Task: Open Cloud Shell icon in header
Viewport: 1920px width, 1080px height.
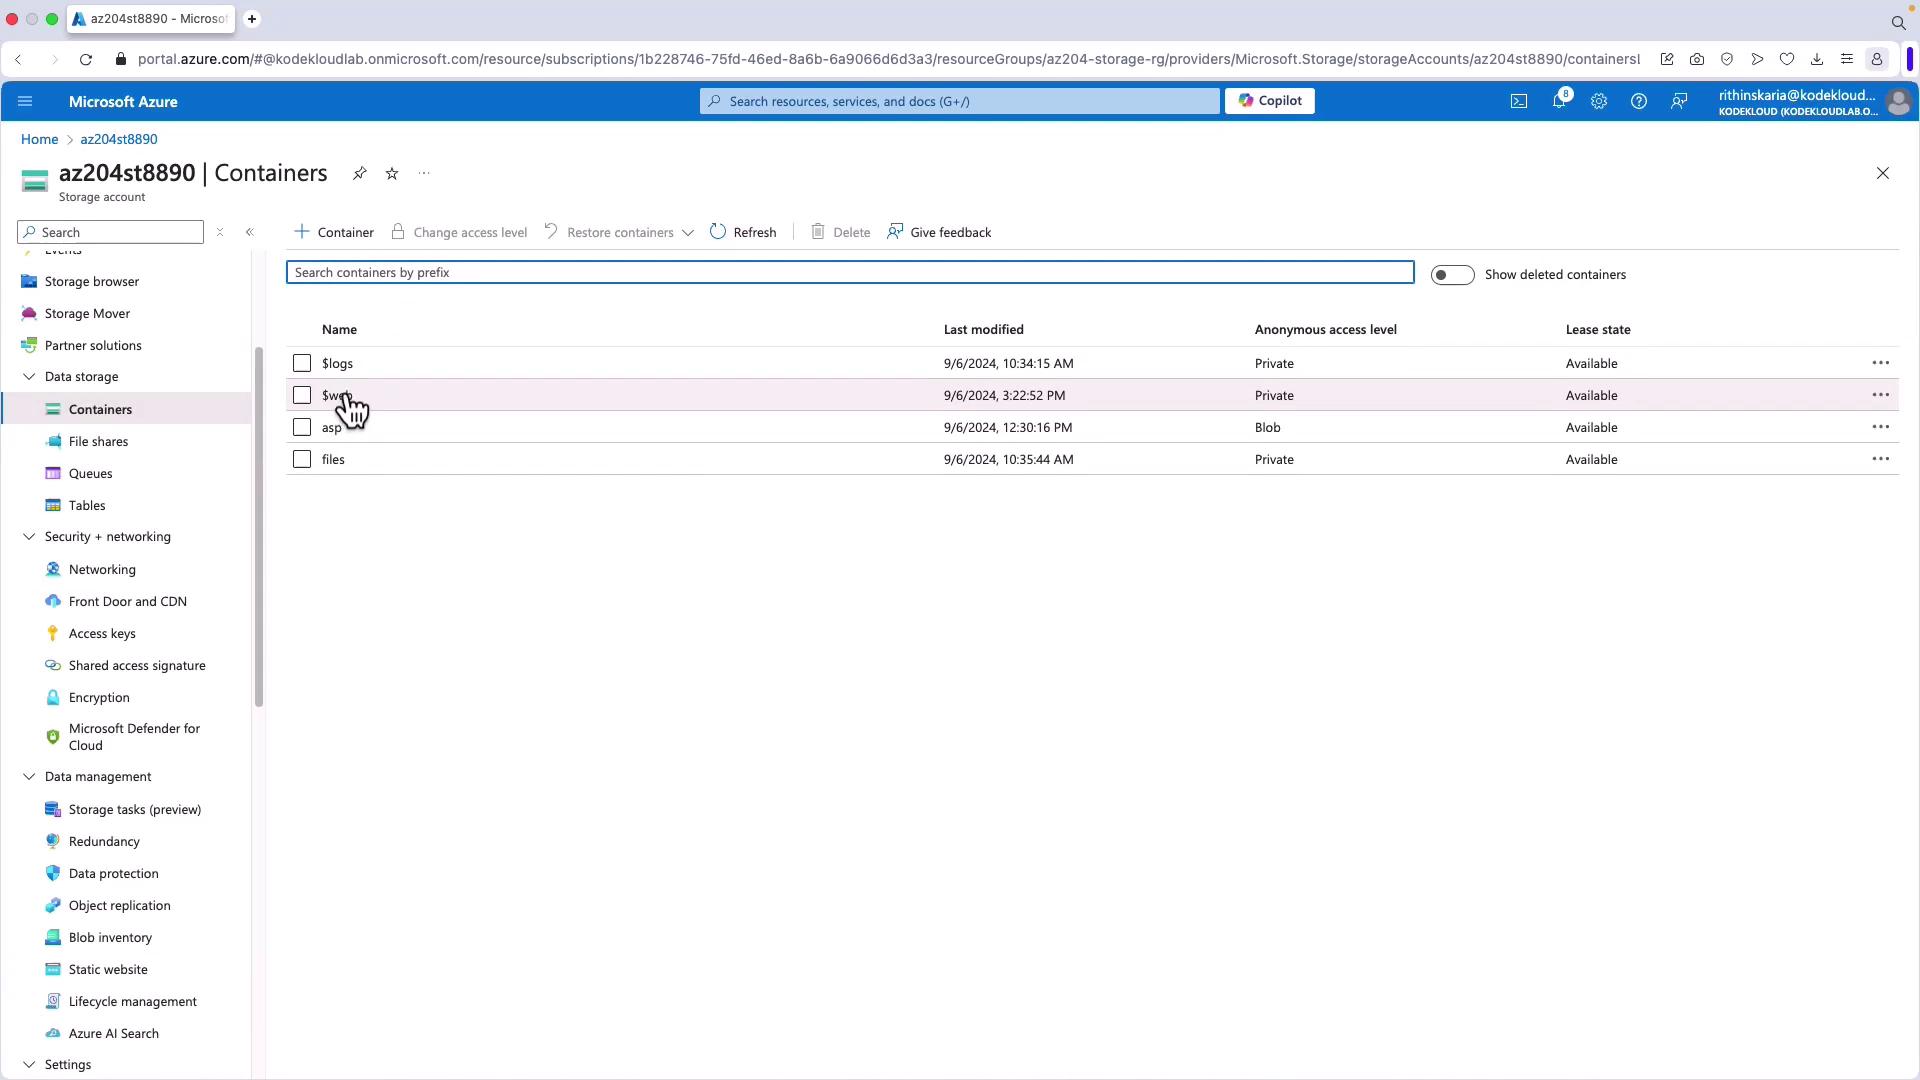Action: click(1518, 101)
